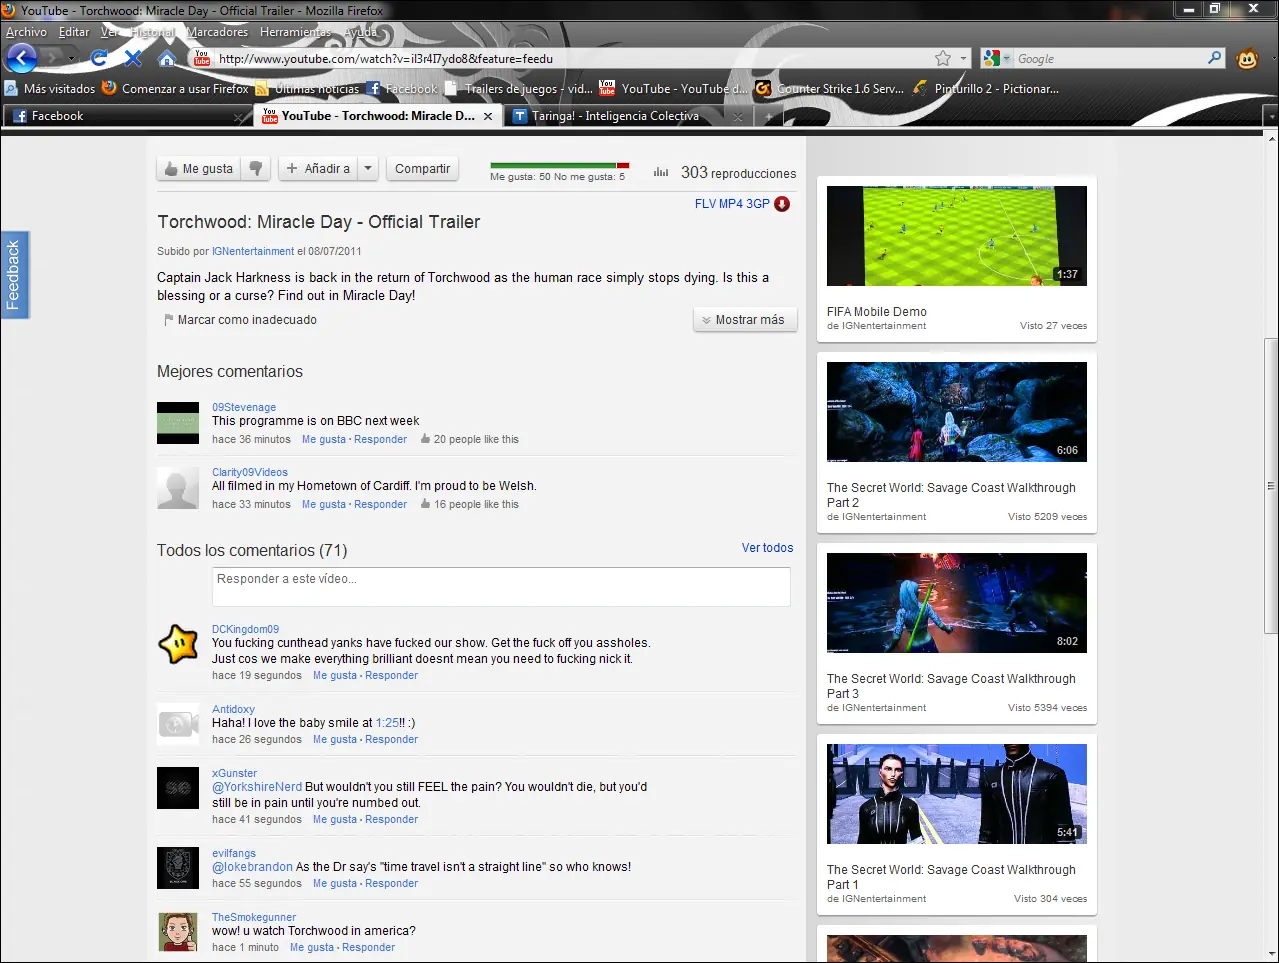
Task: Open xGunster's dark avatar
Action: click(178, 788)
